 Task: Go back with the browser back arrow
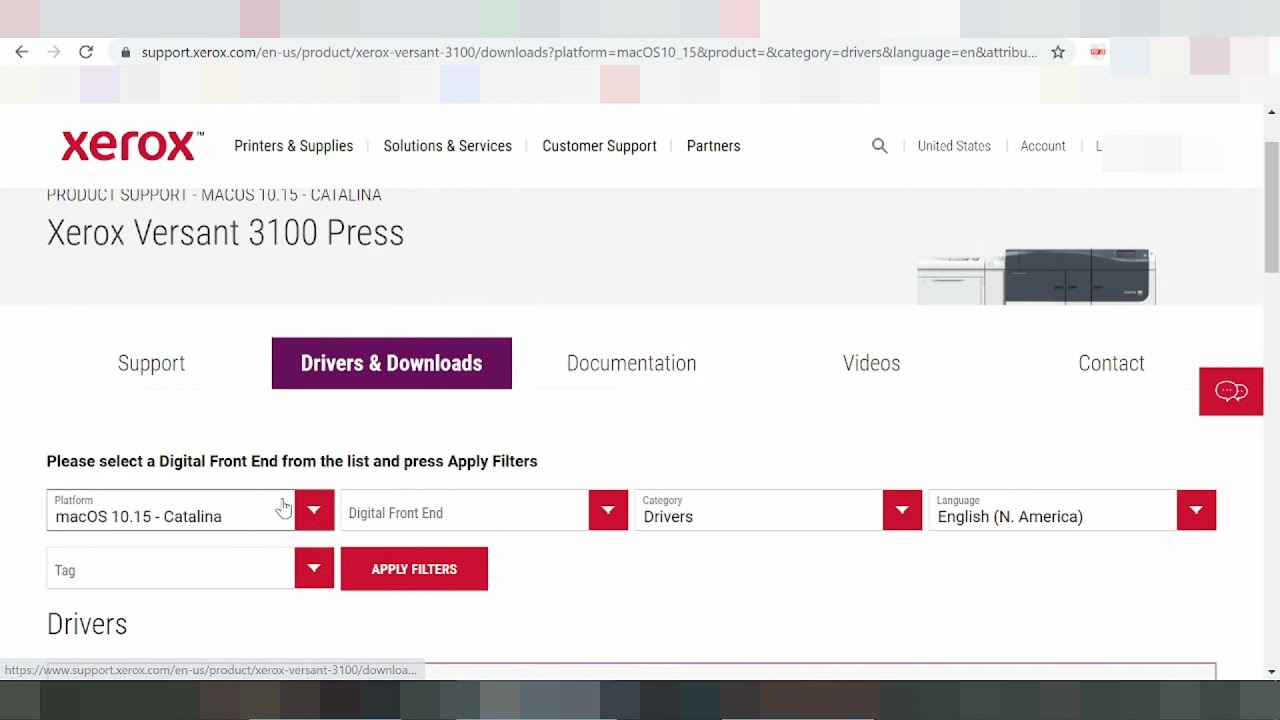pyautogui.click(x=22, y=52)
